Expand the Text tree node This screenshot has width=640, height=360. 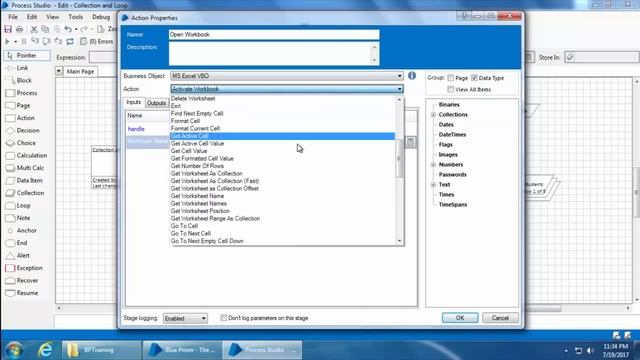point(433,184)
